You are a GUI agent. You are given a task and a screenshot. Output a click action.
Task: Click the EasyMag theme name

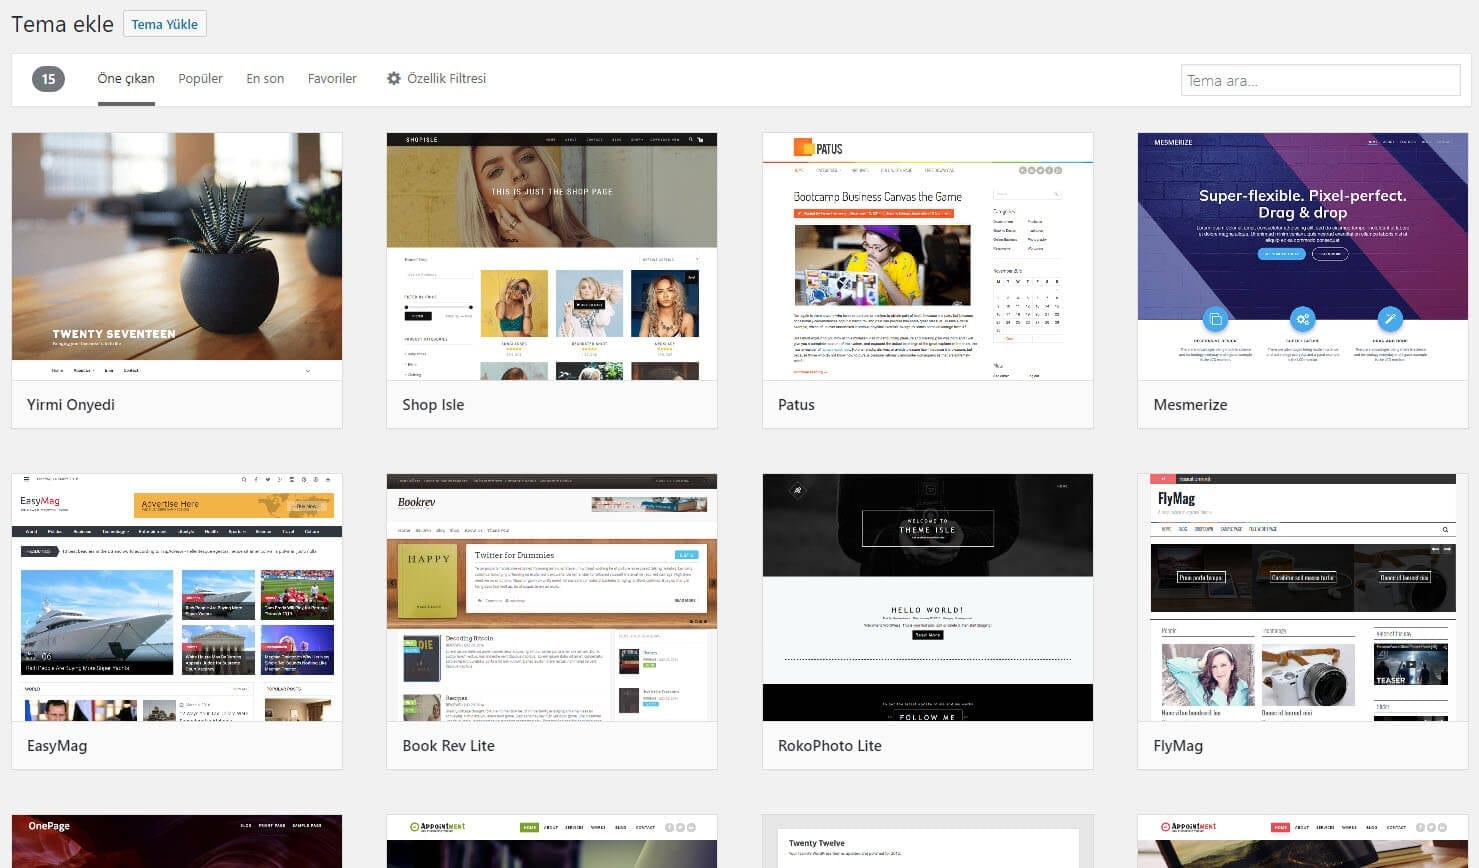pyautogui.click(x=57, y=746)
